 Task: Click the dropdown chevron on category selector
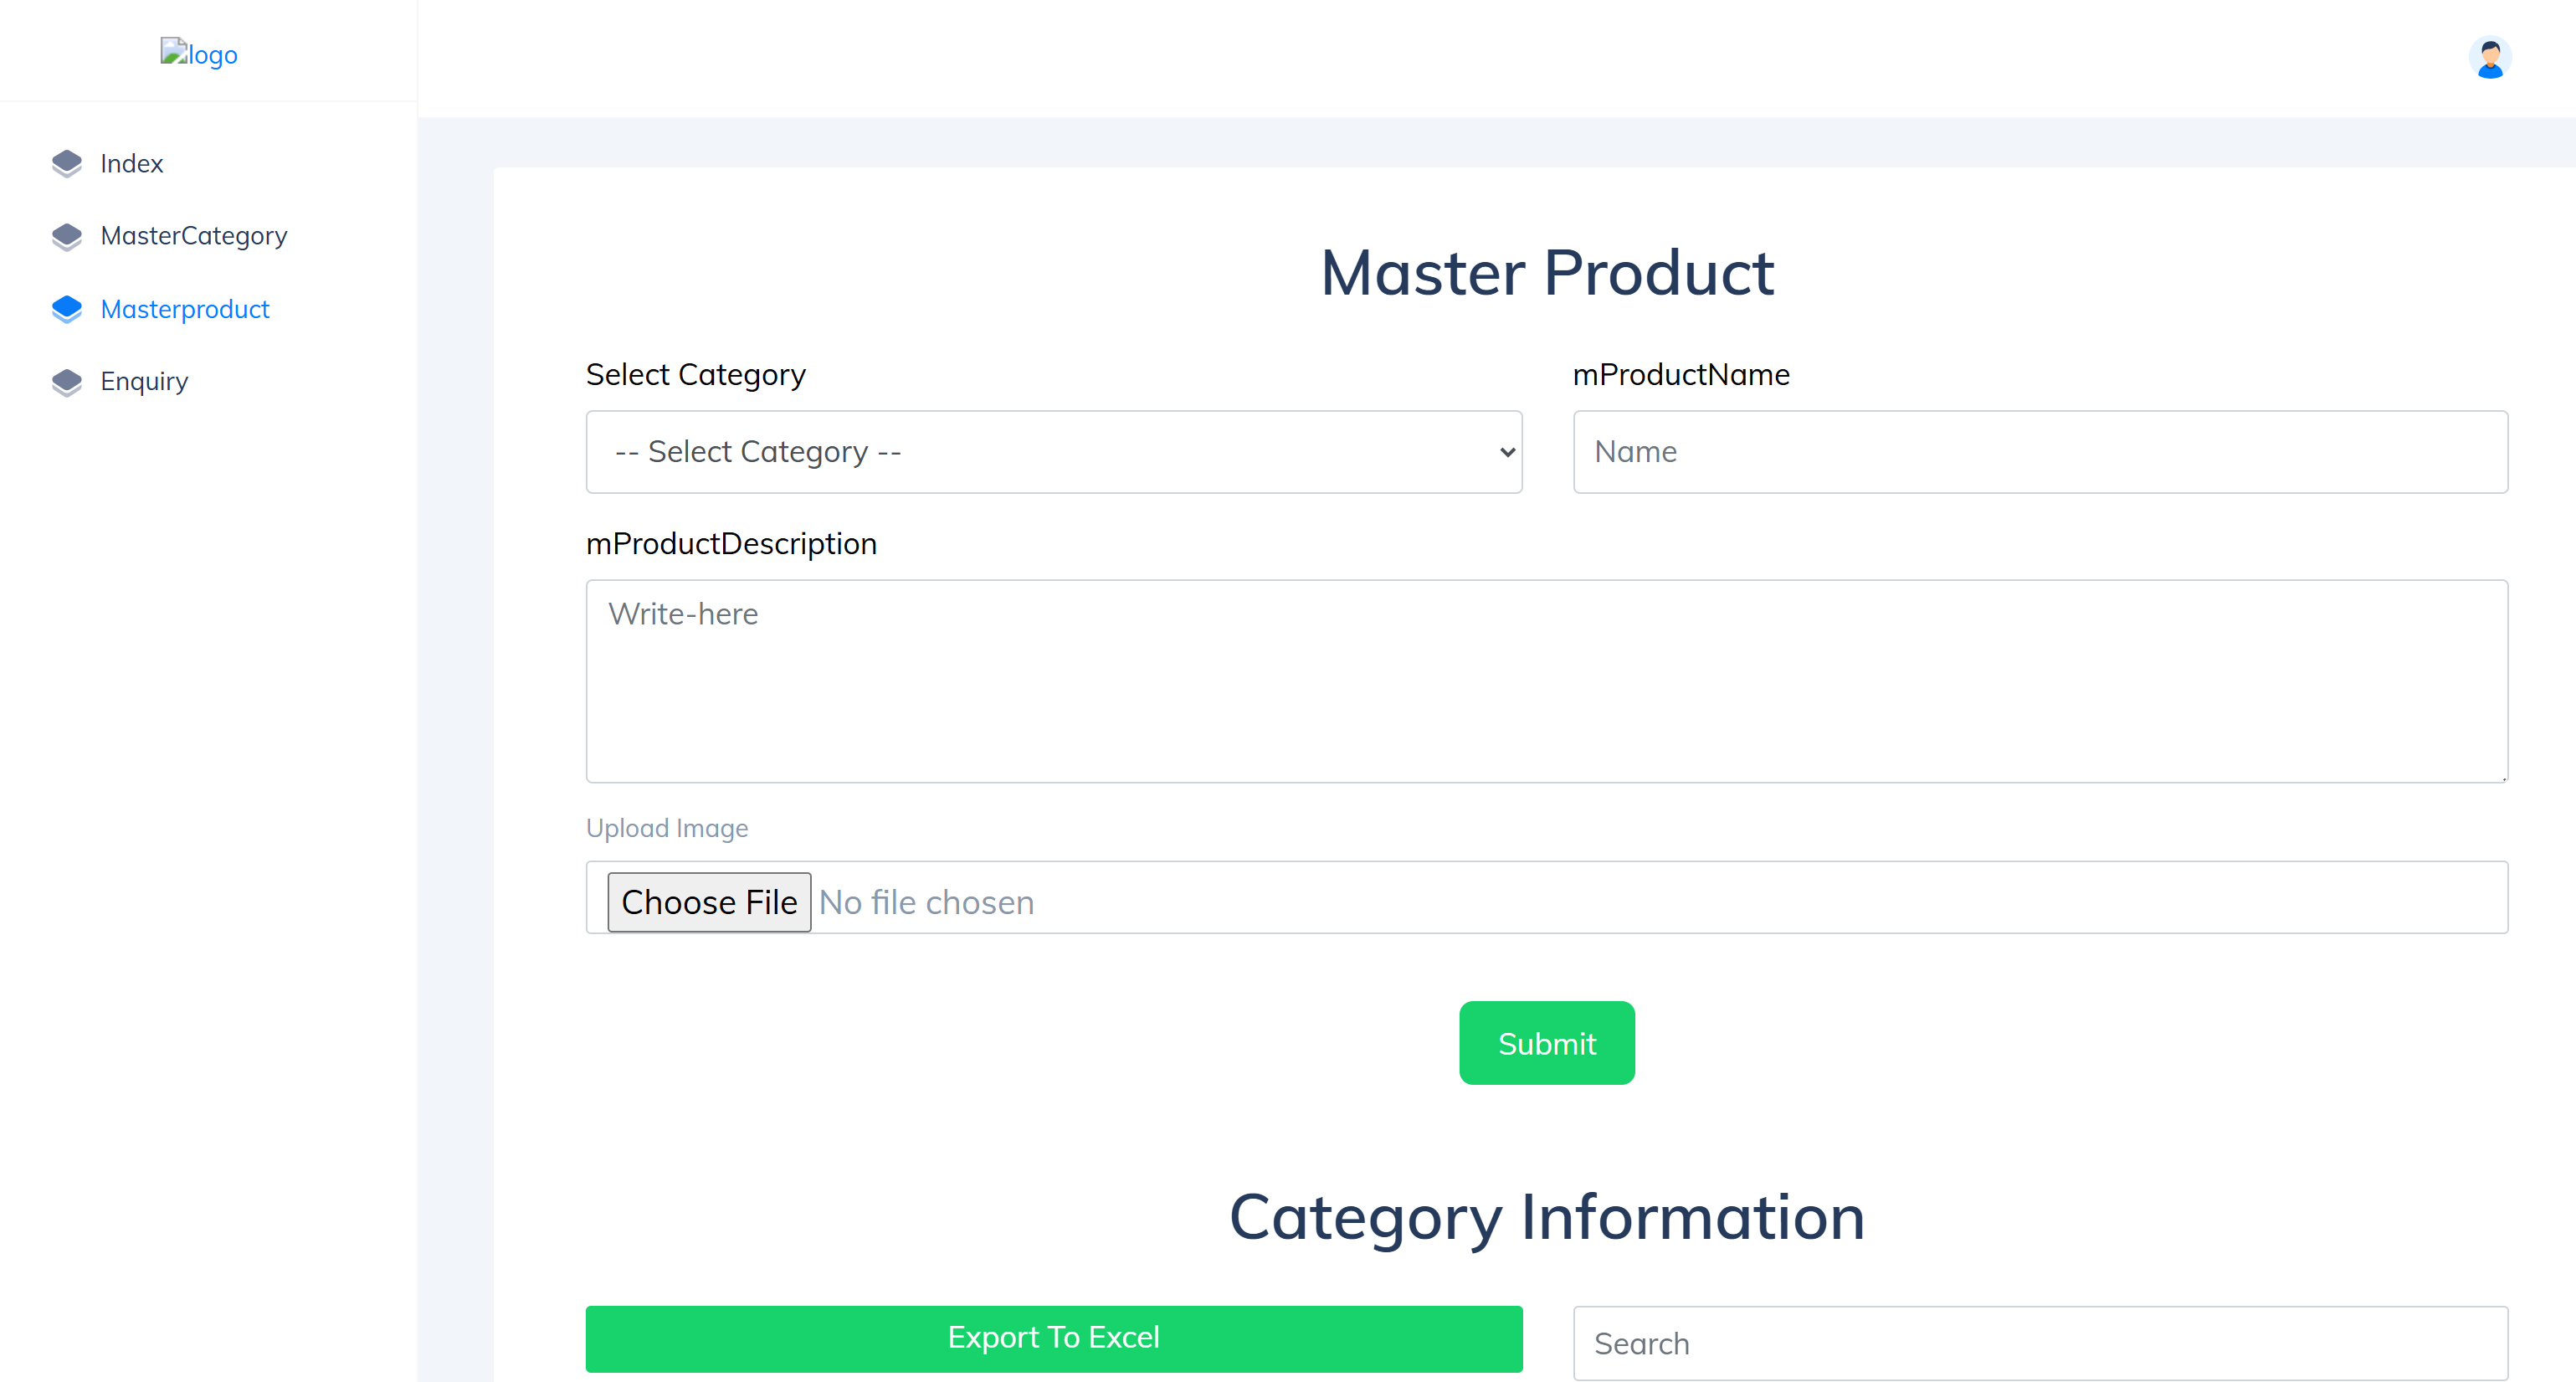tap(1504, 452)
